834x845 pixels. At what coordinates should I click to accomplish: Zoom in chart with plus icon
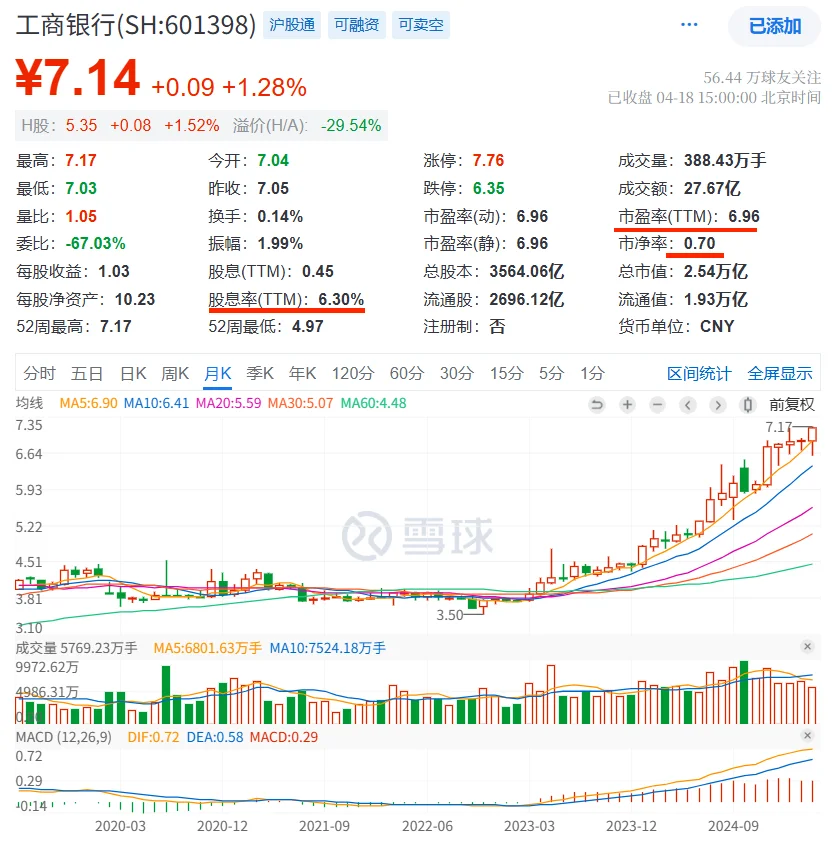click(627, 404)
